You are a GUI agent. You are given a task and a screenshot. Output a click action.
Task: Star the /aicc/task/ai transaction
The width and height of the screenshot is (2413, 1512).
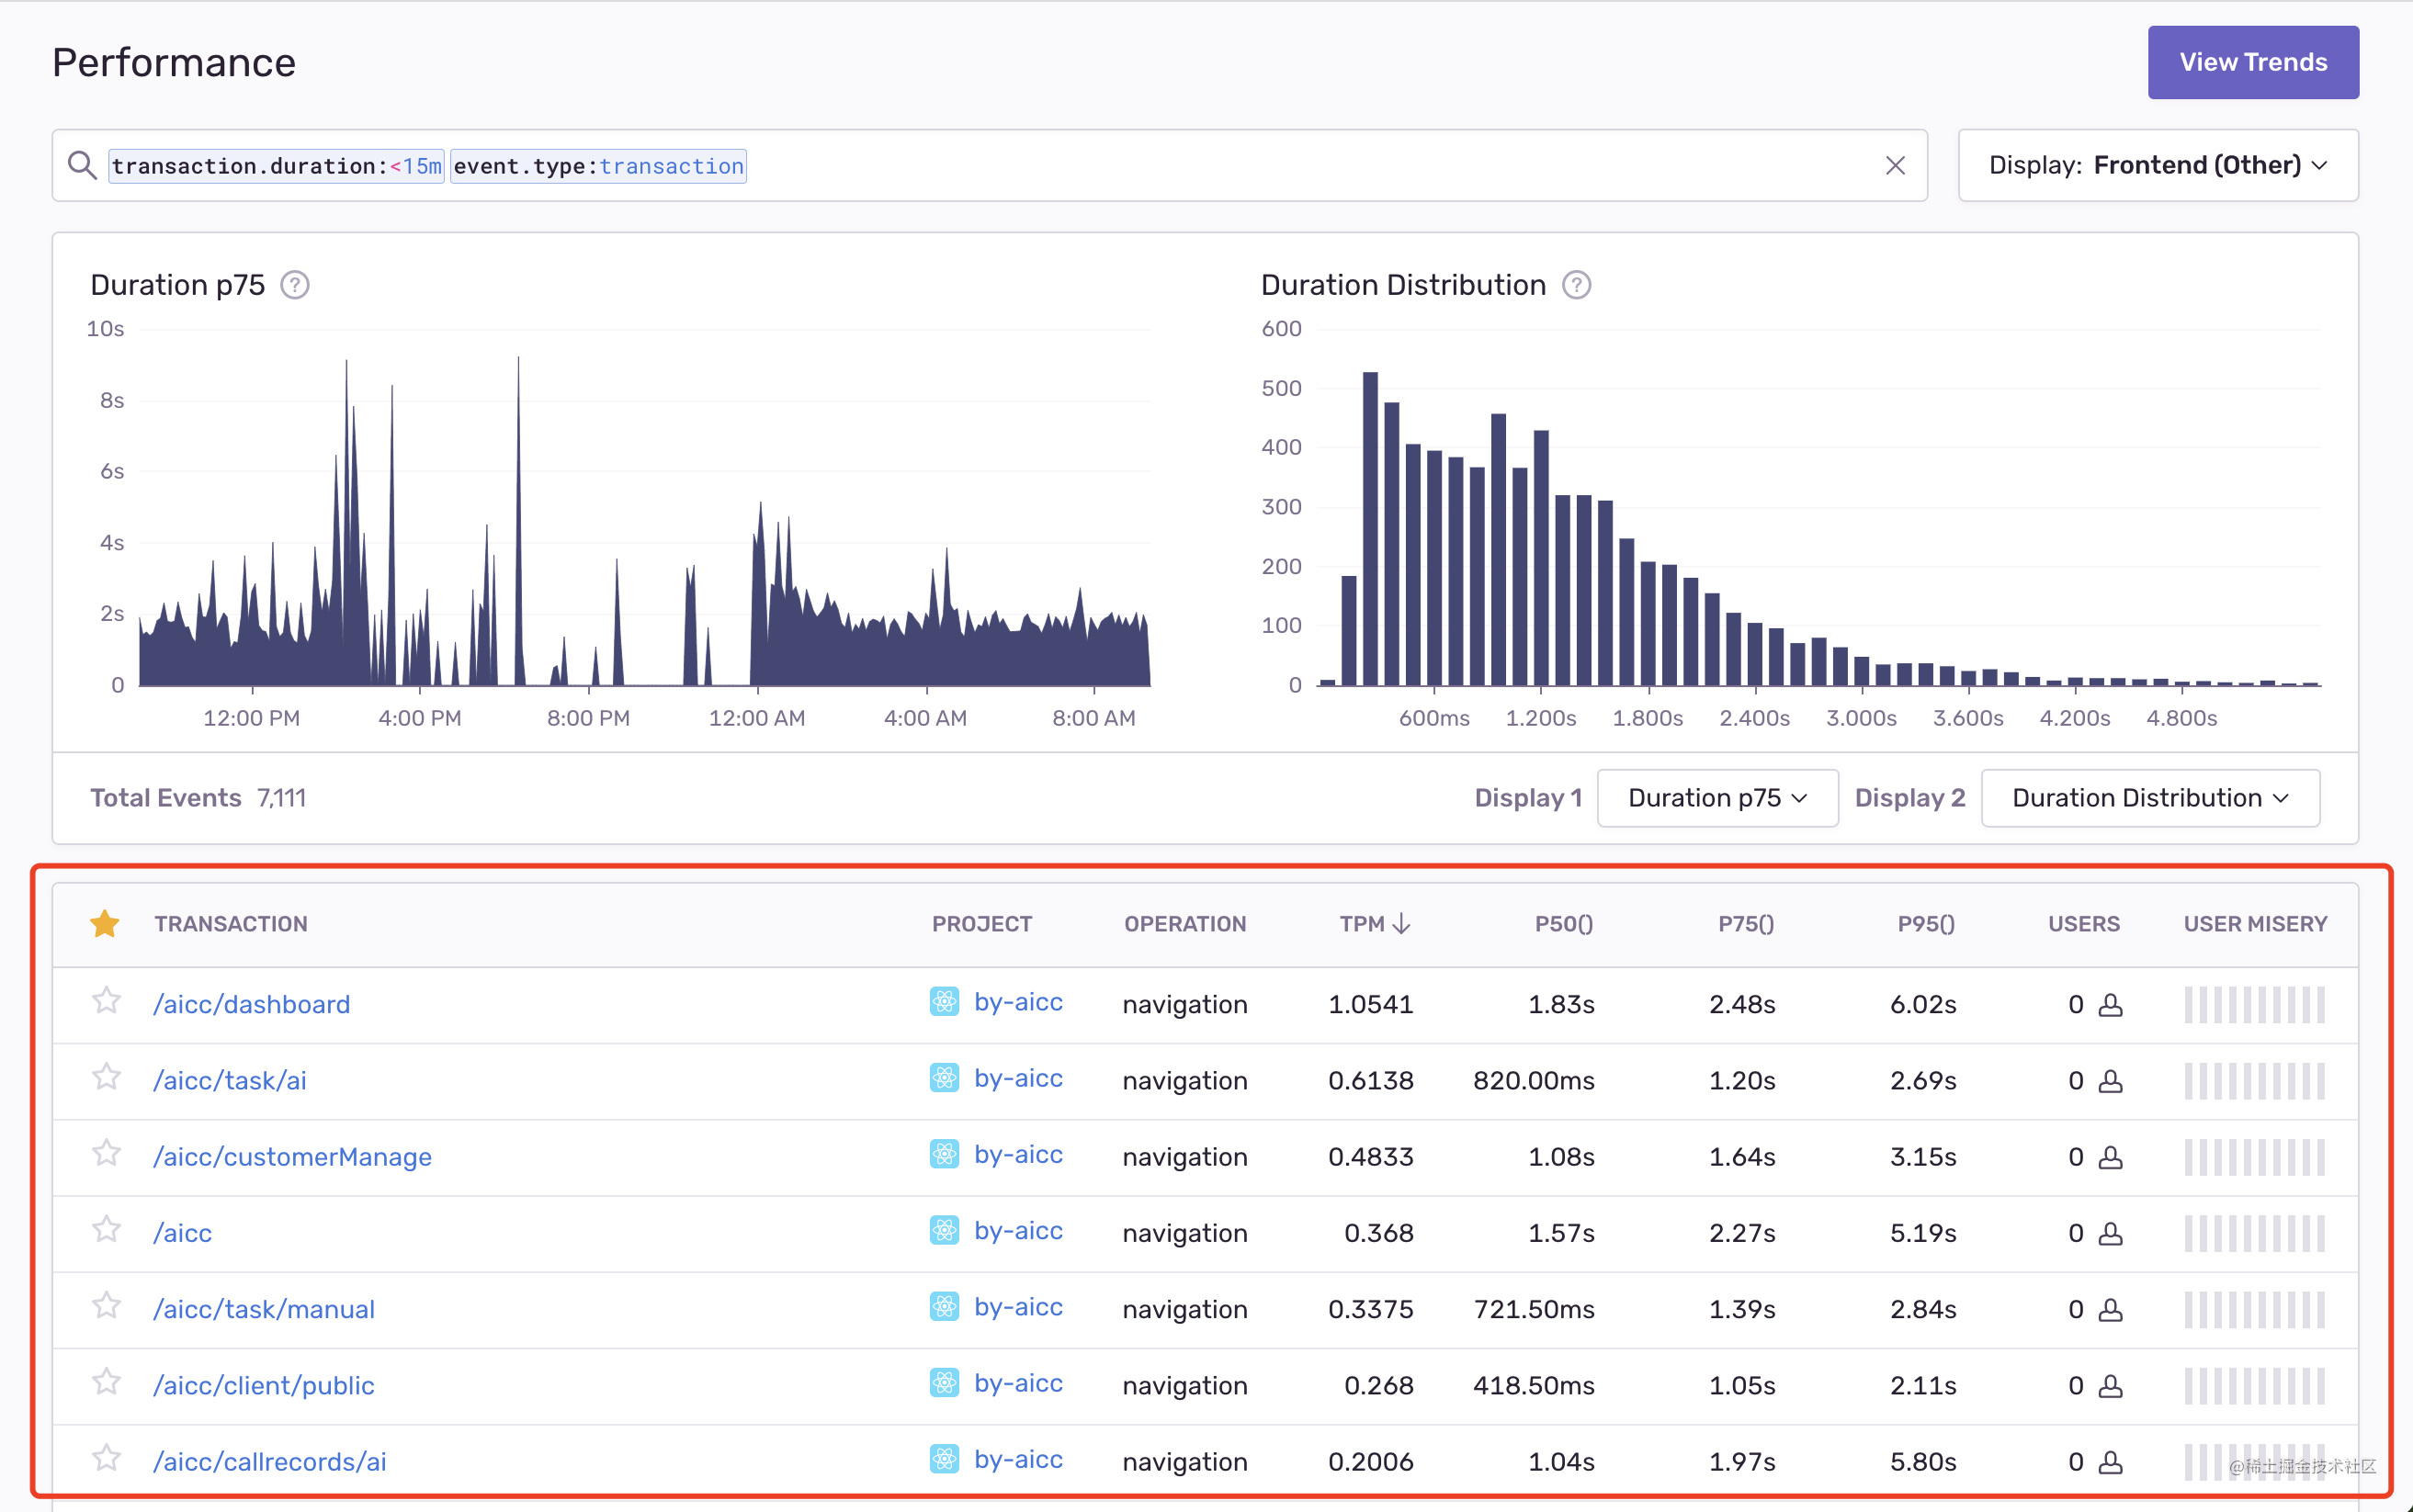click(x=106, y=1077)
